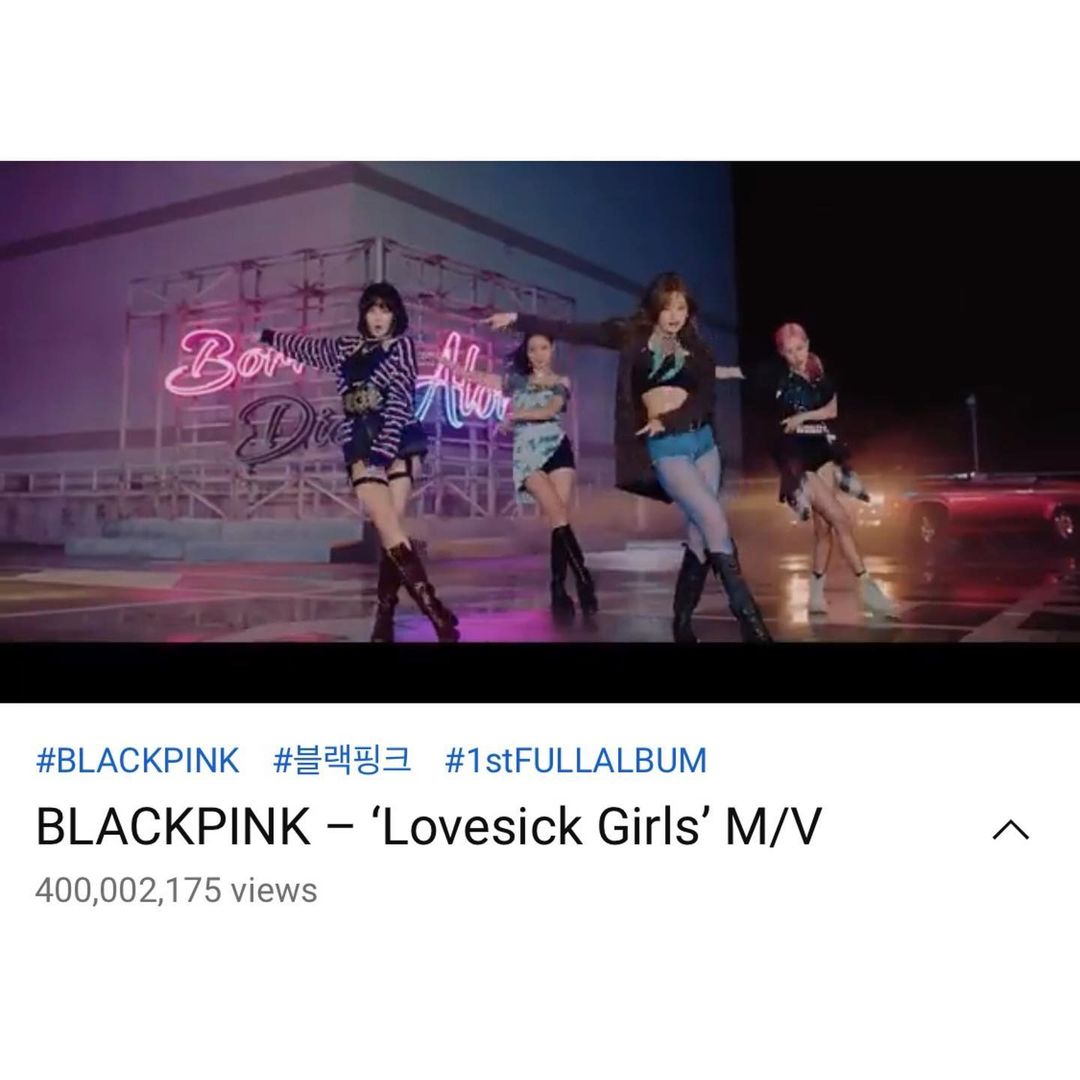1080x1080 pixels.
Task: Open the #1stFULLALBUM hashtag
Action: click(x=576, y=761)
